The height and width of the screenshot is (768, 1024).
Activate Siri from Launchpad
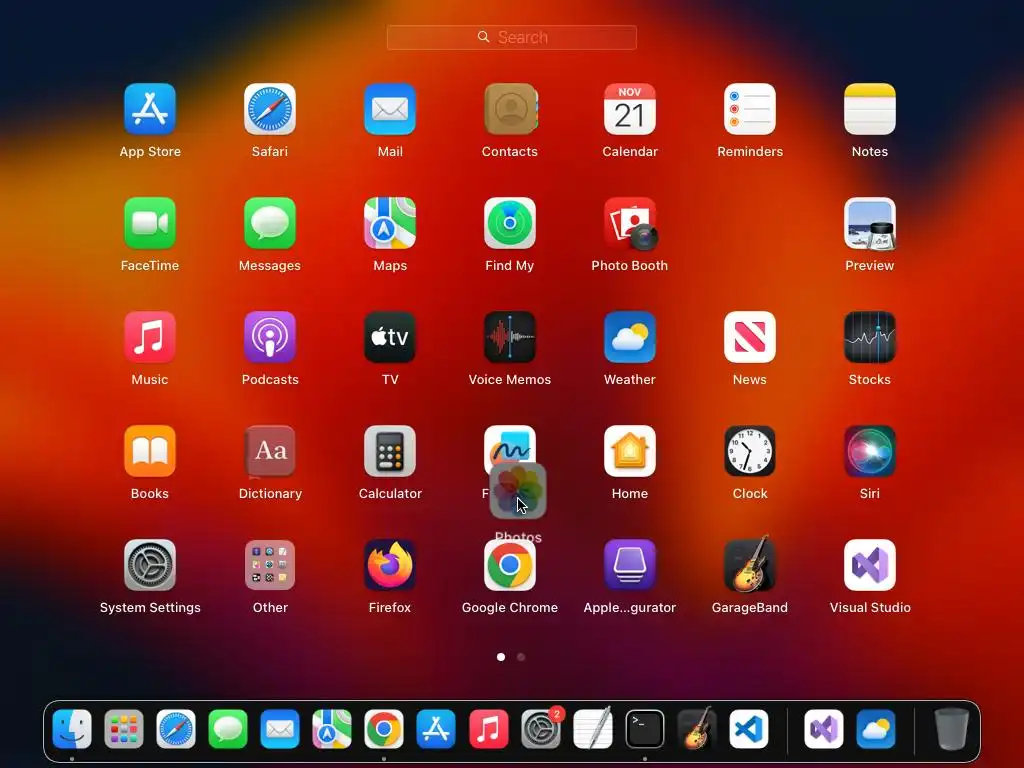point(870,451)
